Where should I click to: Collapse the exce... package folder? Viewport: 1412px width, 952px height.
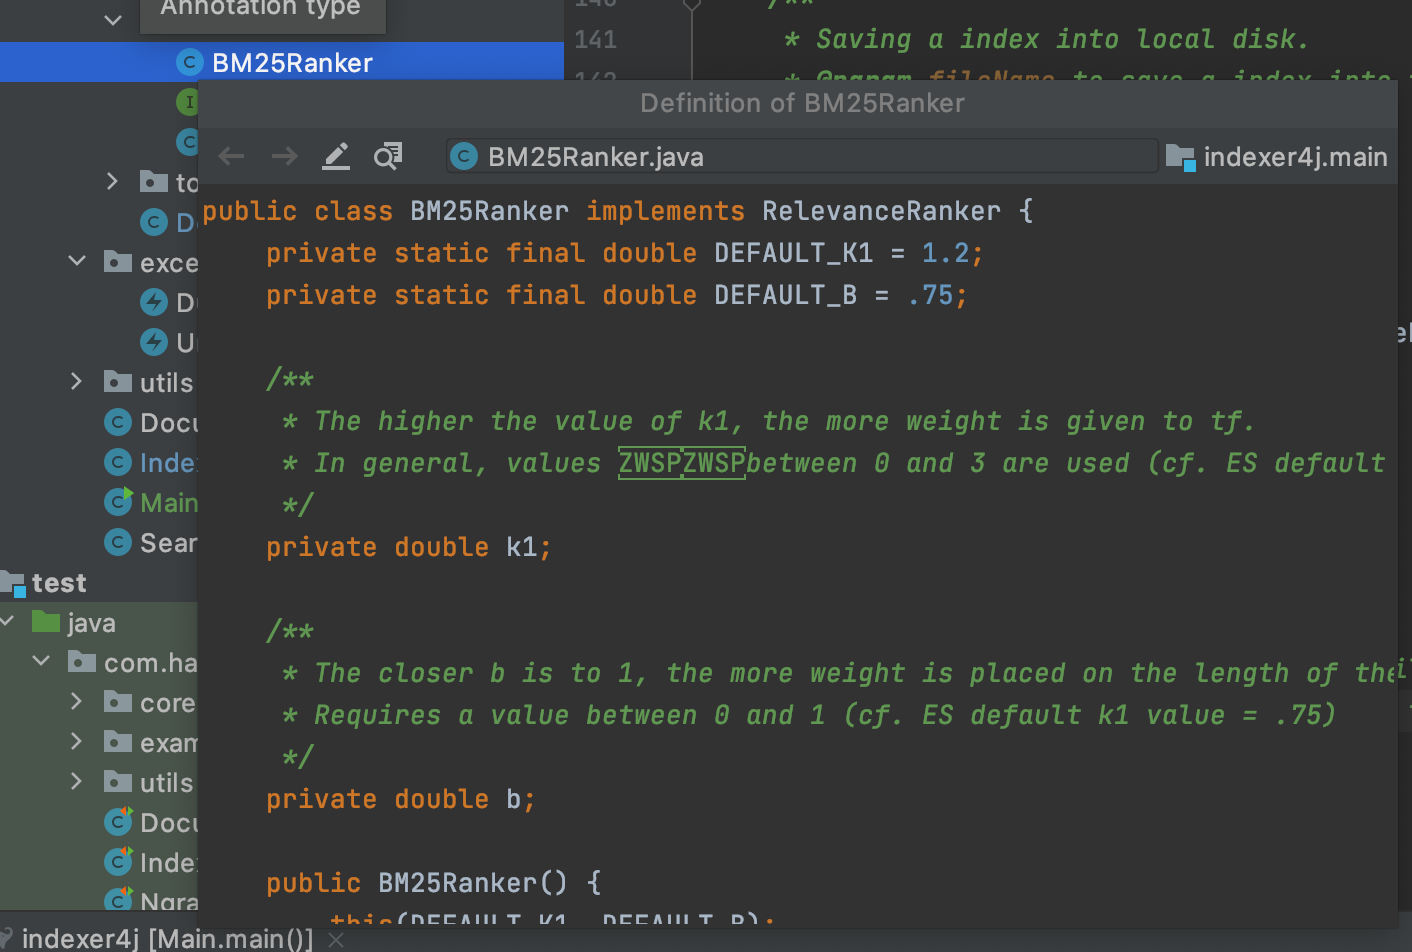[x=77, y=262]
